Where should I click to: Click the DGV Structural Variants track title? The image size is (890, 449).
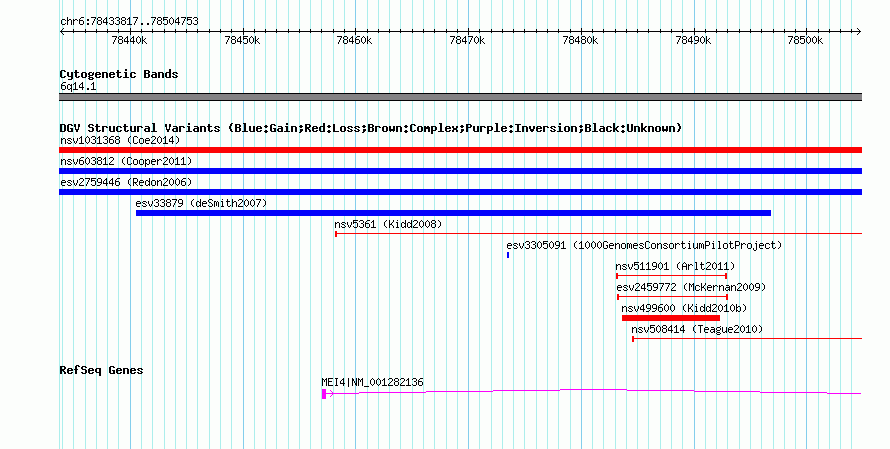(371, 128)
